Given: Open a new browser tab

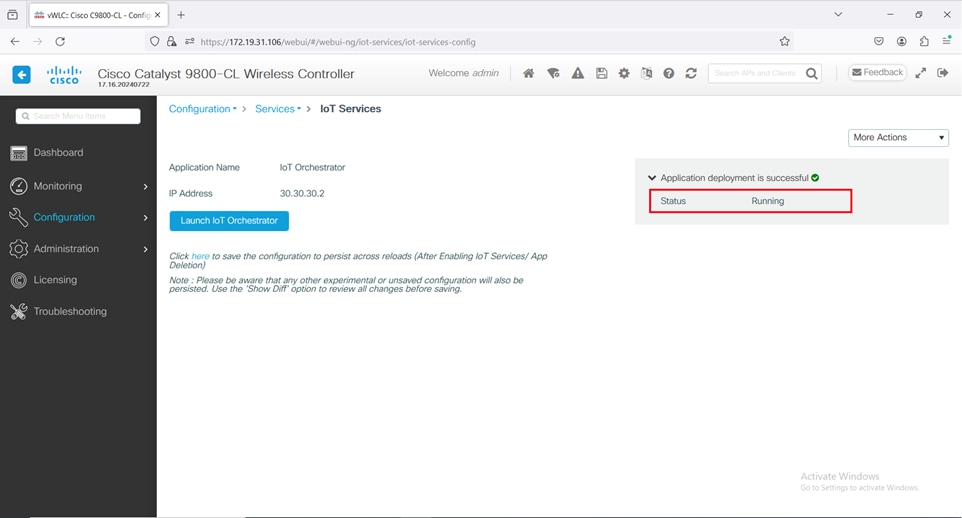Looking at the screenshot, I should click(181, 15).
